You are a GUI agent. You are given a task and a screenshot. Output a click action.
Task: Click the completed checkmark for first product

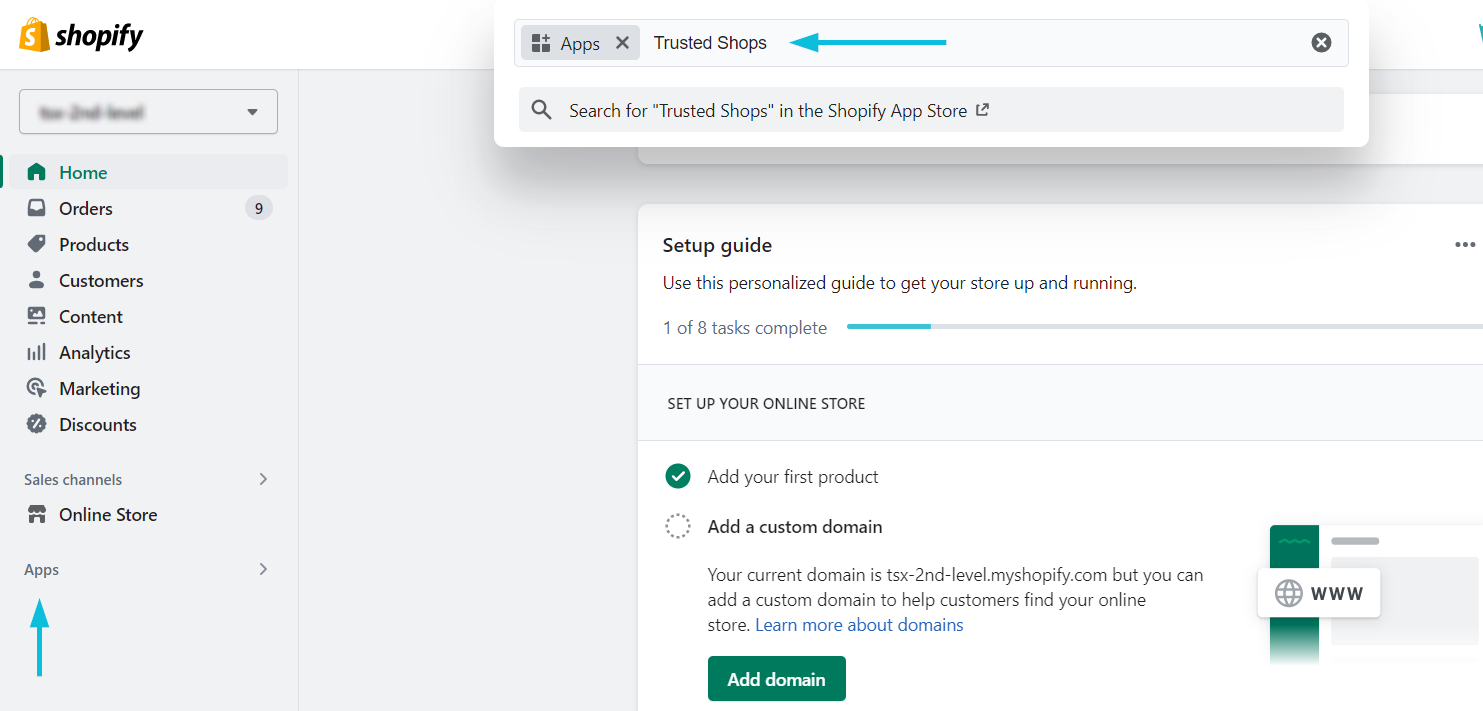tap(678, 476)
